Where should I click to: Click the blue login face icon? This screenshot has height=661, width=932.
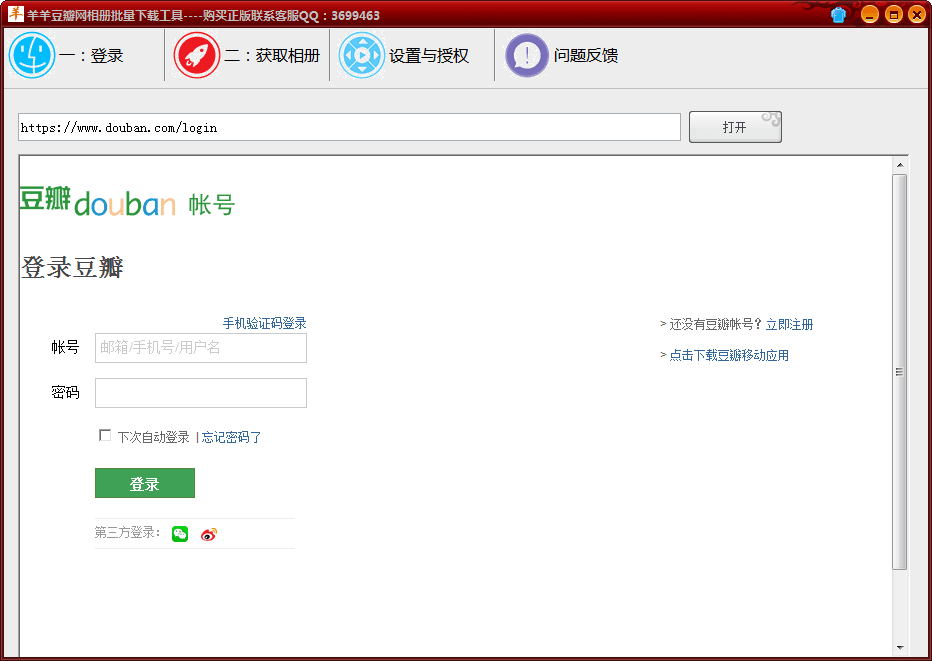click(x=32, y=55)
